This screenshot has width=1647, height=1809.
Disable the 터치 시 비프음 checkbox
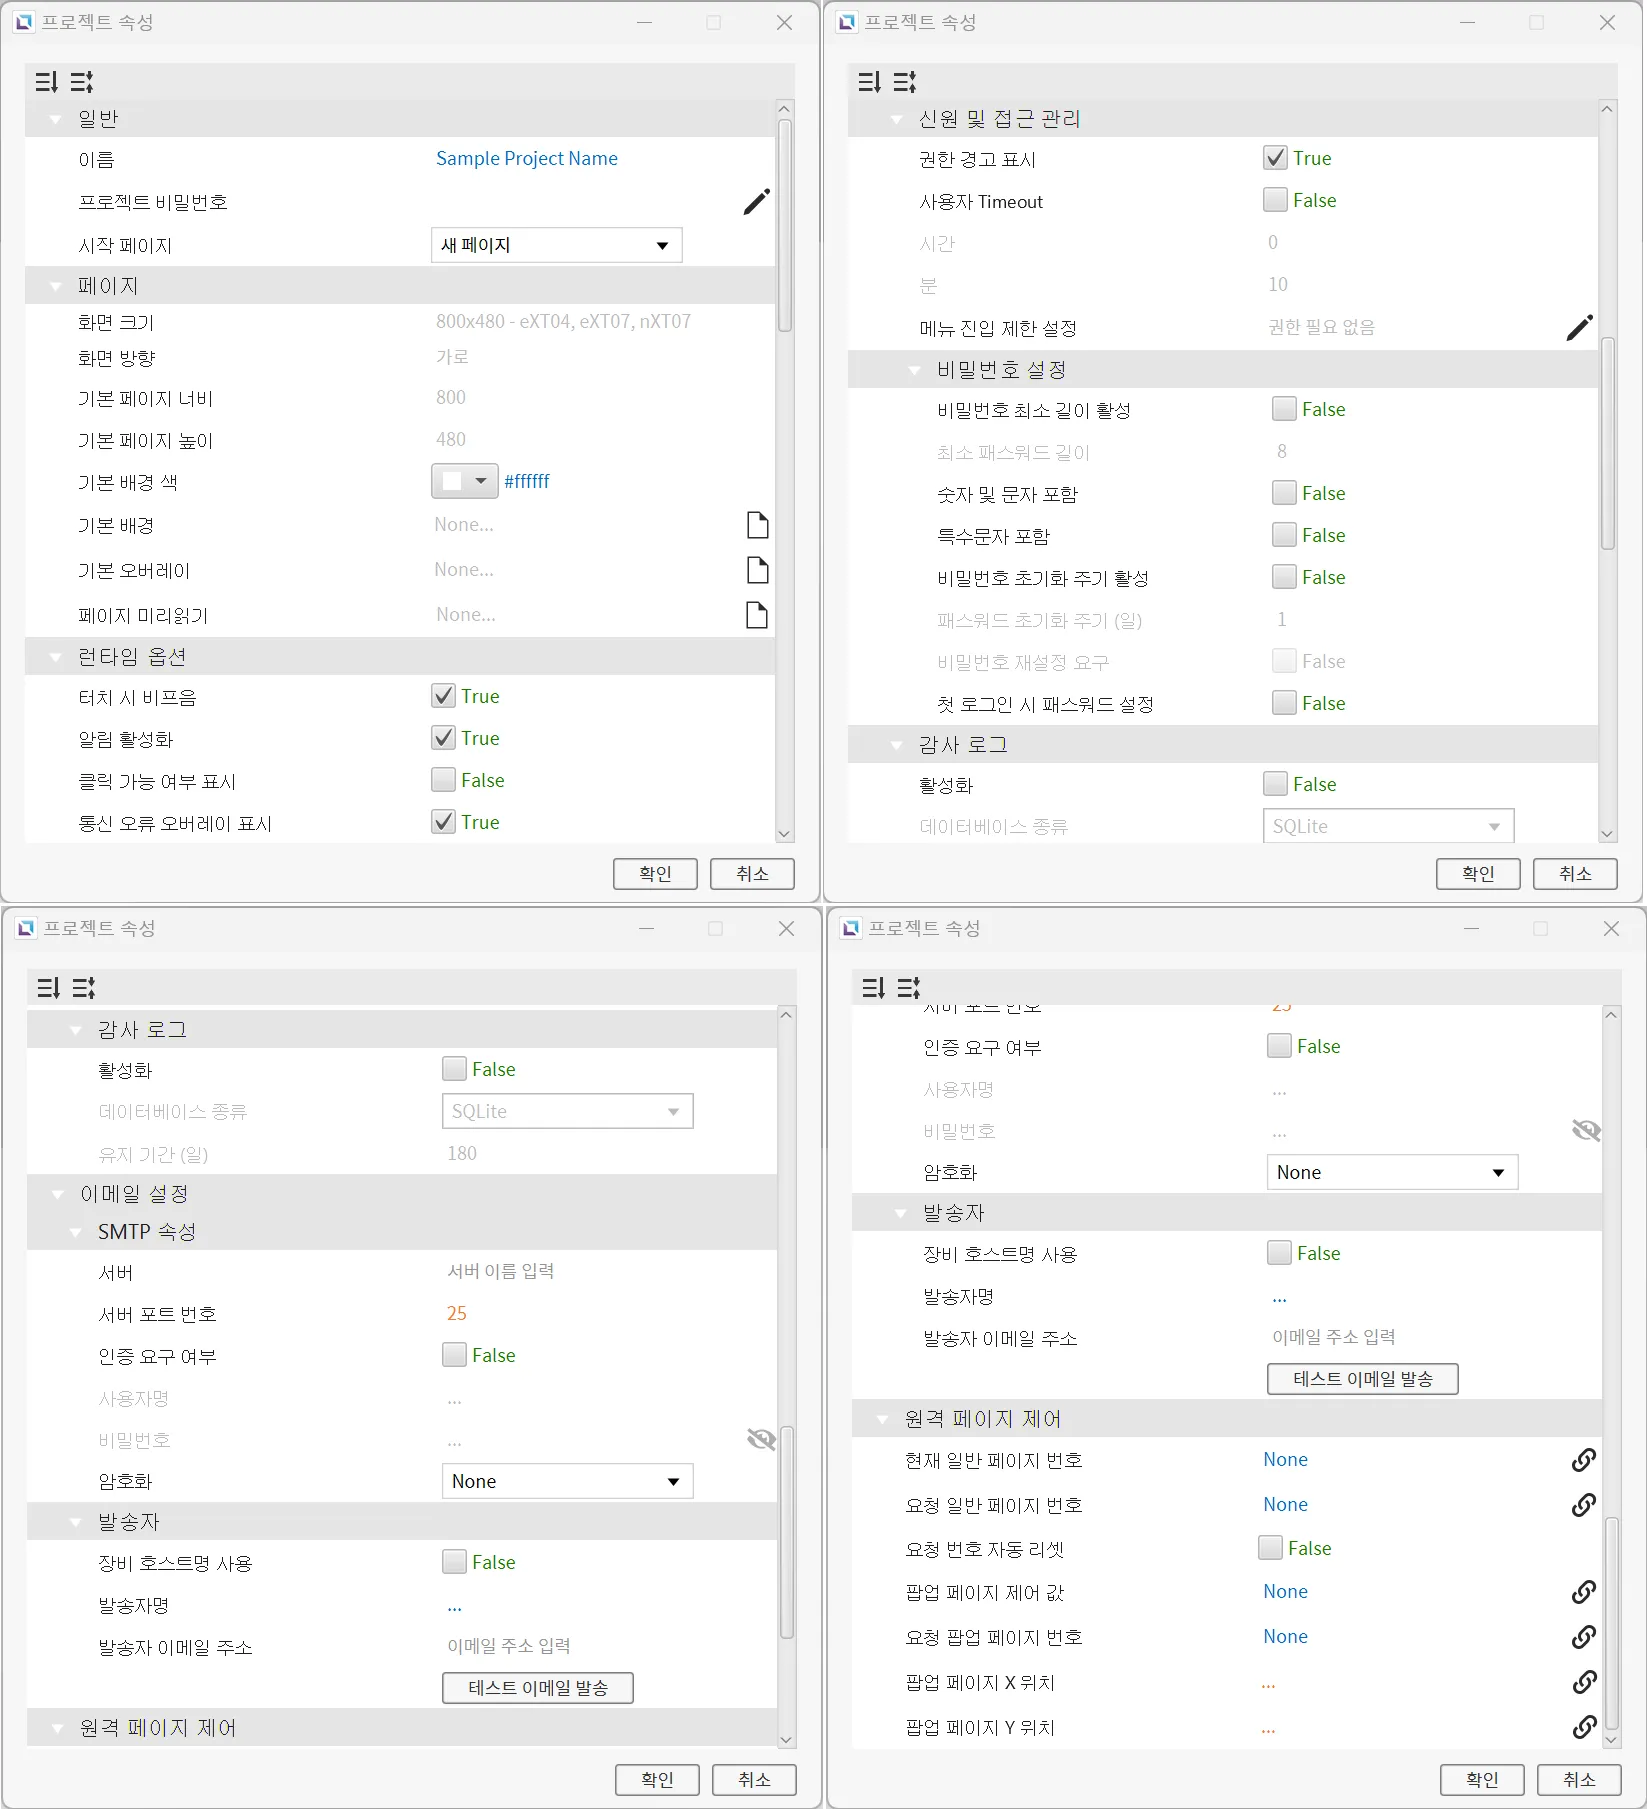pyautogui.click(x=444, y=696)
